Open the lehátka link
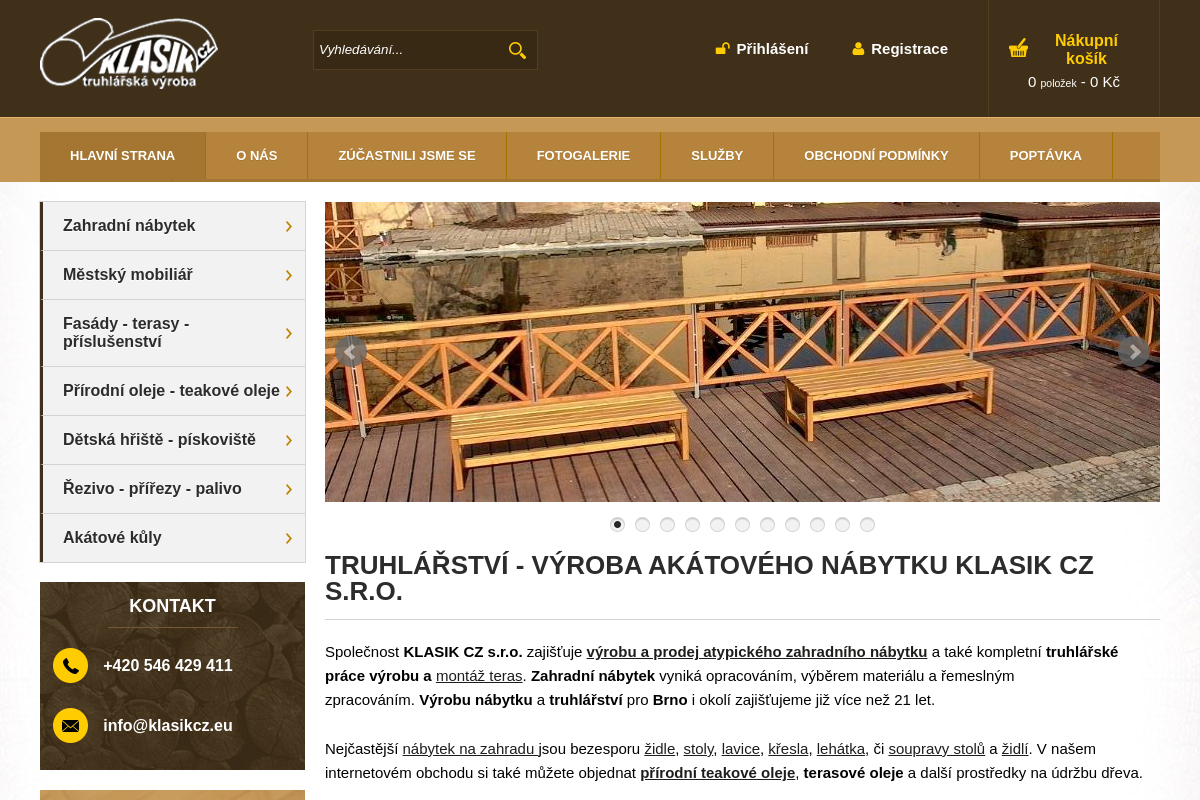1200x800 pixels. tap(841, 749)
